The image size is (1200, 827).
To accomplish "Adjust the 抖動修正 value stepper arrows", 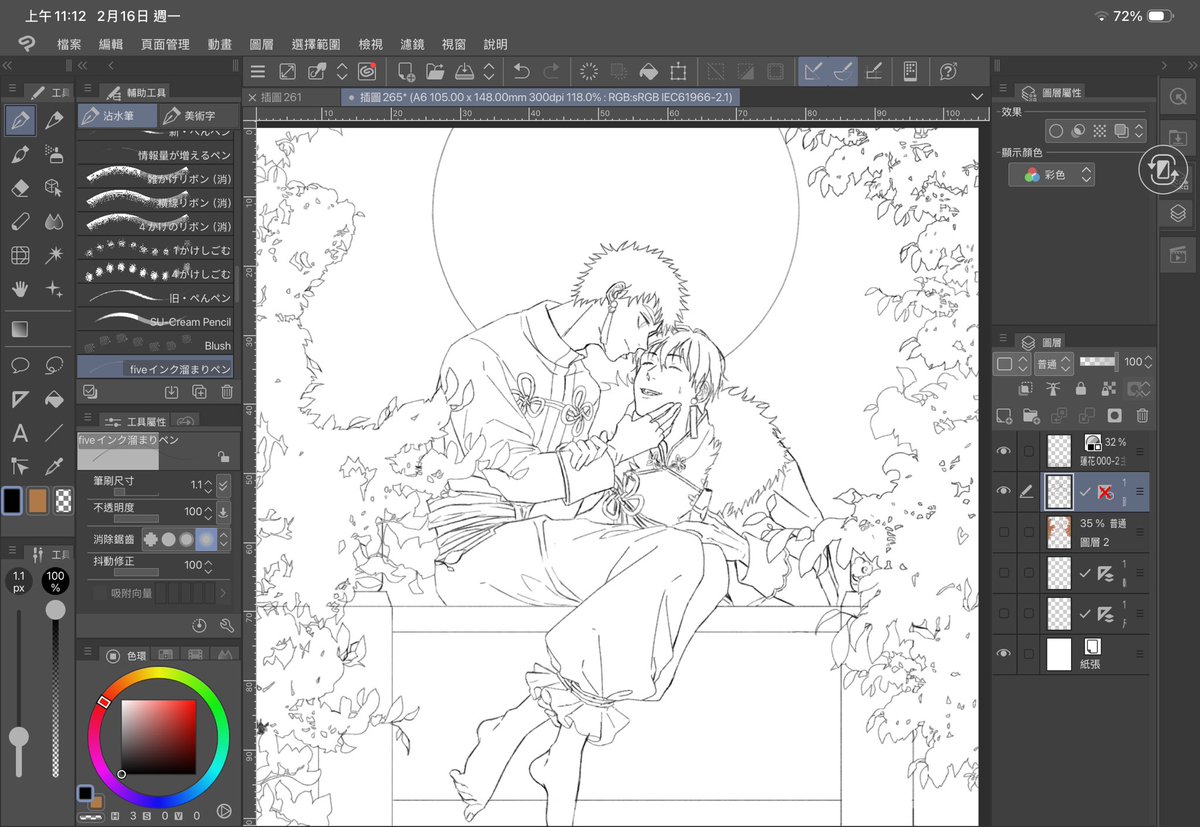I will (x=207, y=565).
